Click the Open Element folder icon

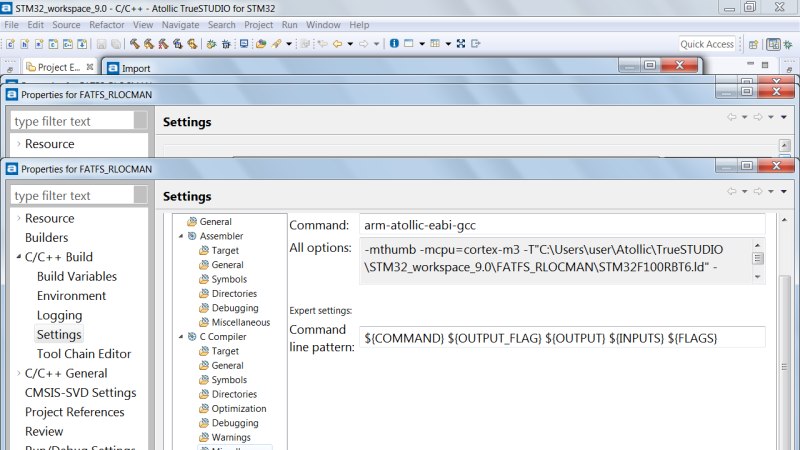261,44
